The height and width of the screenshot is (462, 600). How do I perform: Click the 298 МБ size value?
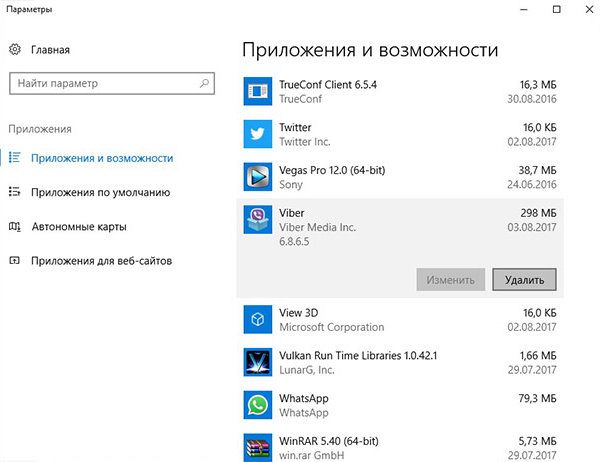point(538,213)
